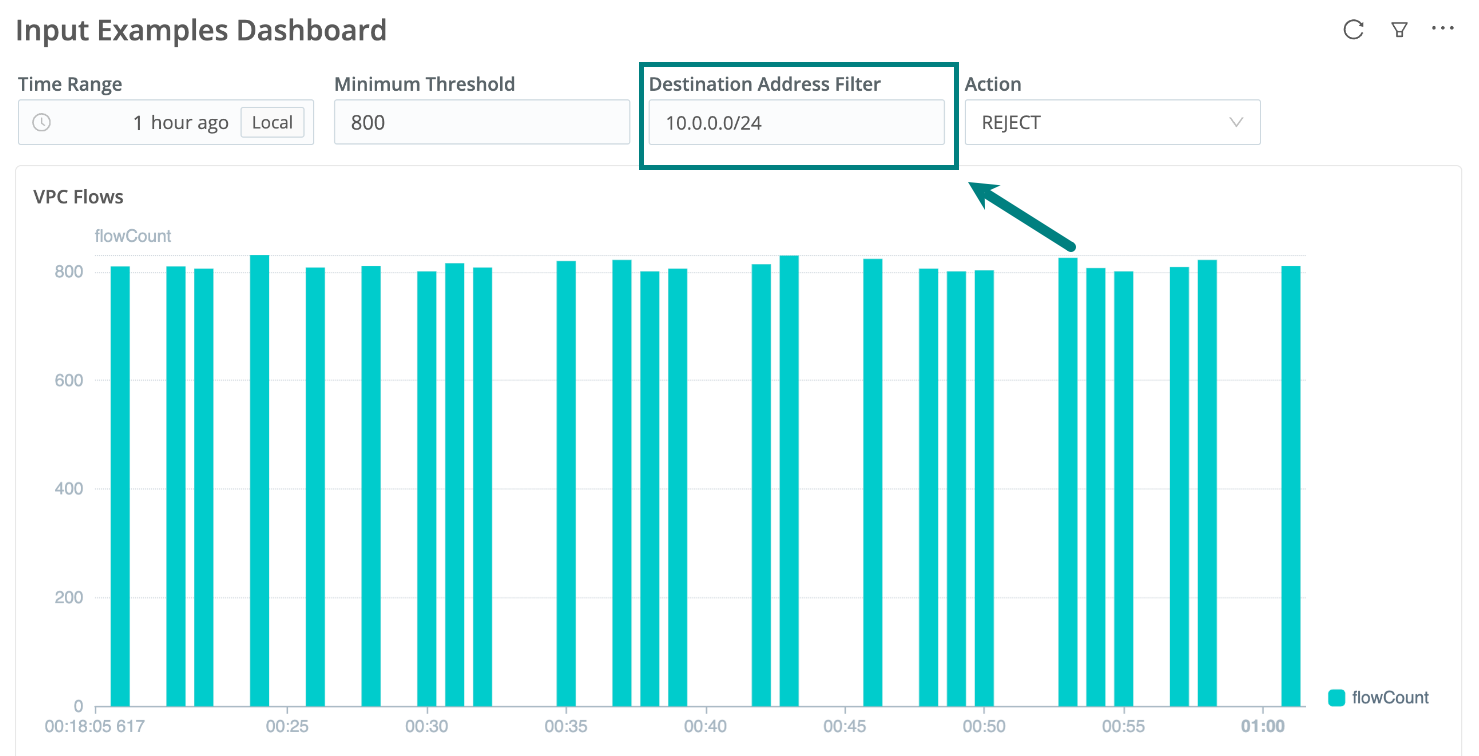
Task: Click the dashboard refresh icon
Action: (x=1353, y=30)
